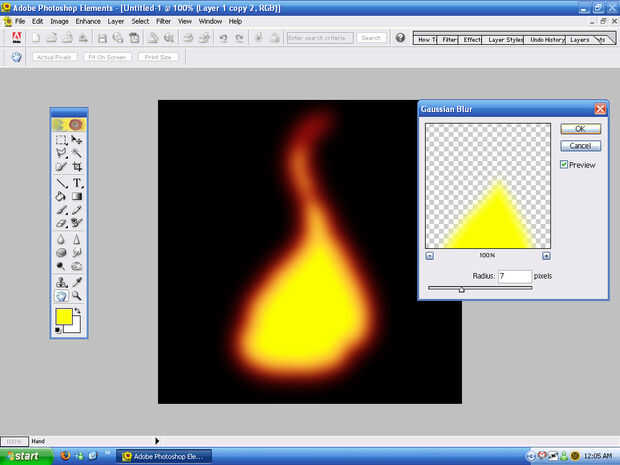Click the search criteria text field
This screenshot has height=465, width=620.
(320, 38)
